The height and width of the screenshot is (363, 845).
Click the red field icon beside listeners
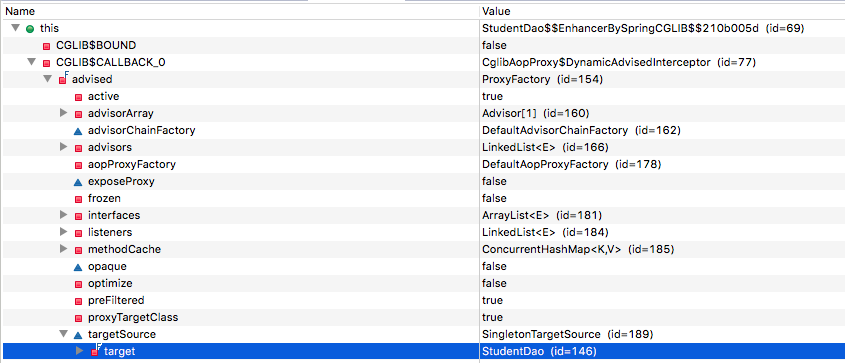click(78, 233)
